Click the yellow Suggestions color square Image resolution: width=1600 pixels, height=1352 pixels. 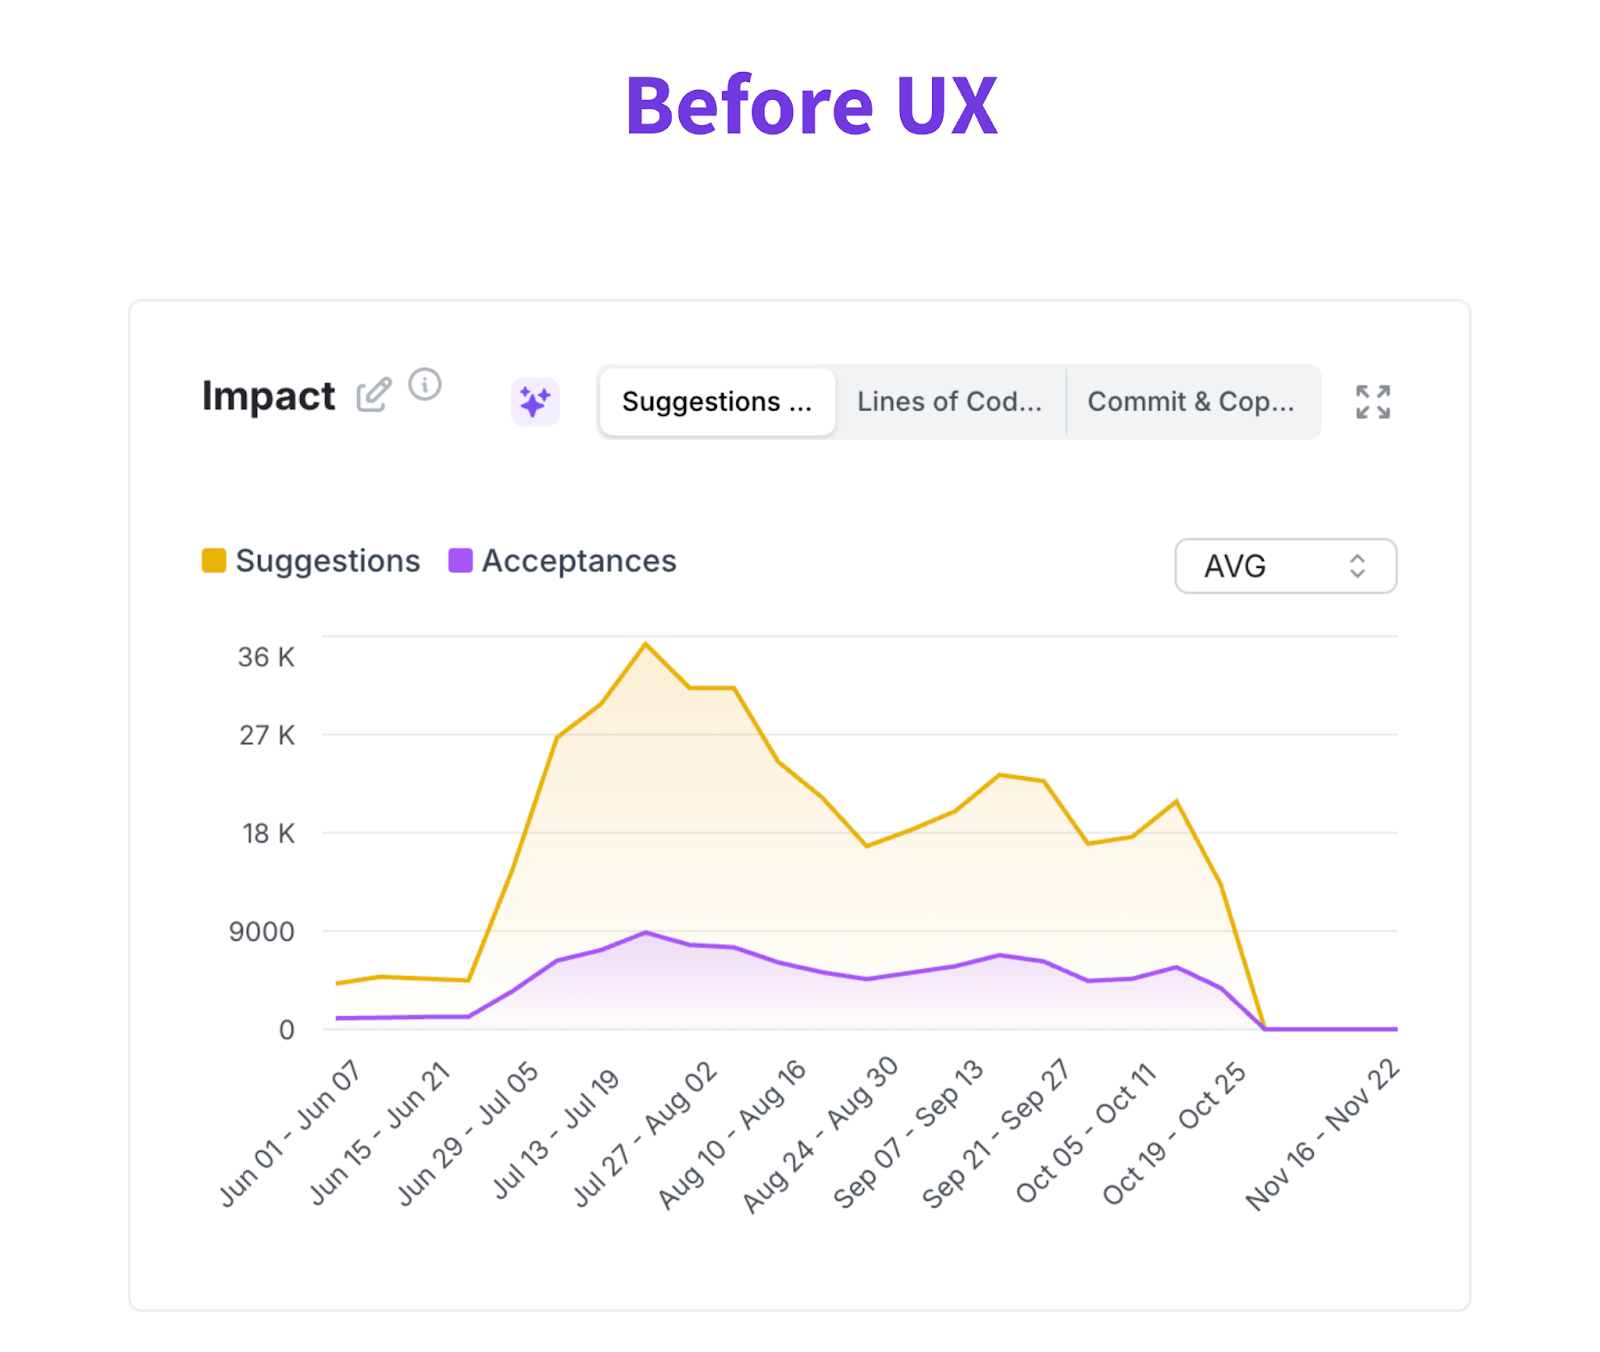214,561
